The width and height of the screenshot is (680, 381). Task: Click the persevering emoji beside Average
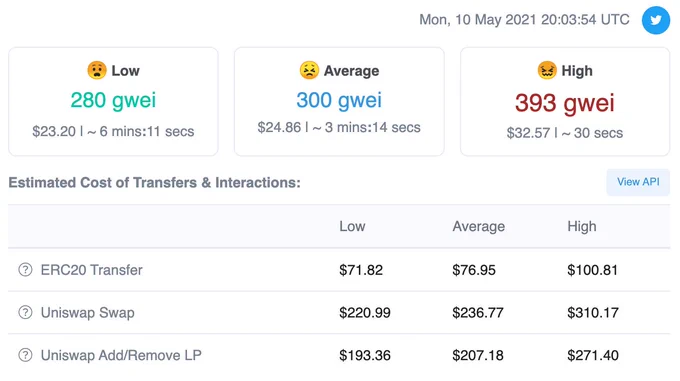(x=309, y=70)
